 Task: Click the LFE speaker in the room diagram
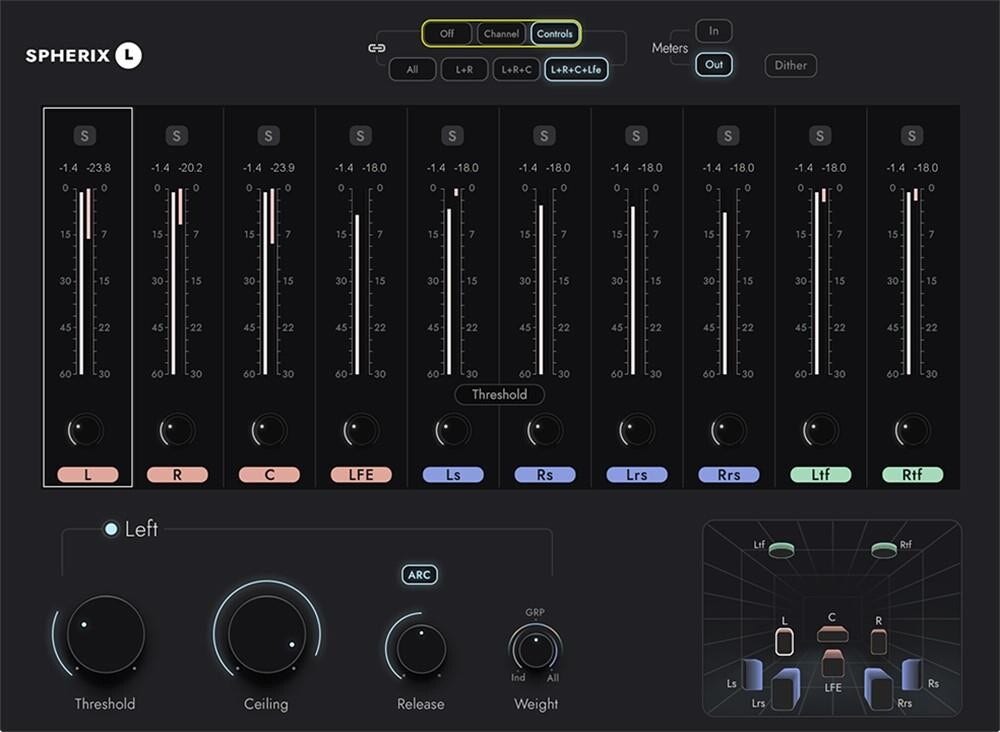pos(833,663)
